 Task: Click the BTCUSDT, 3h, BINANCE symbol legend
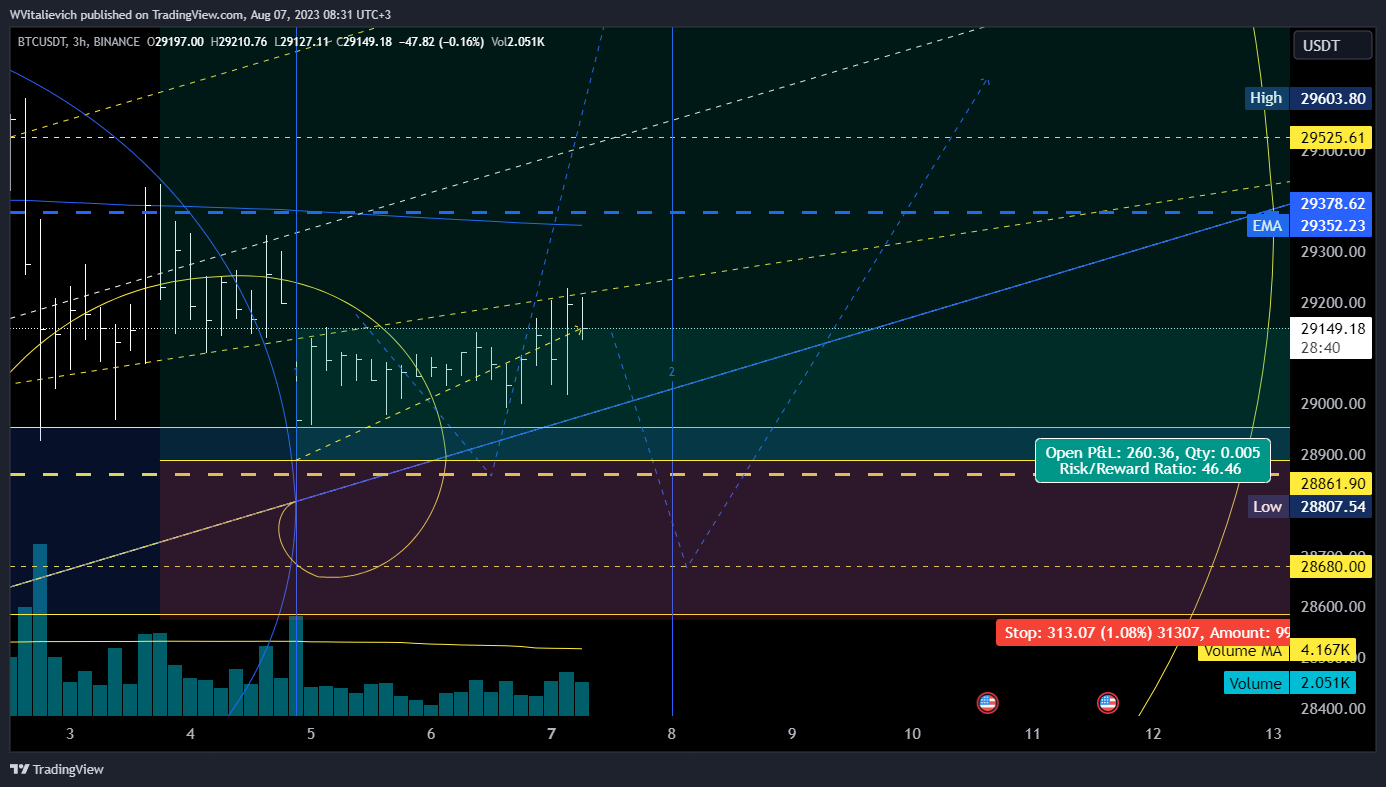(x=81, y=42)
